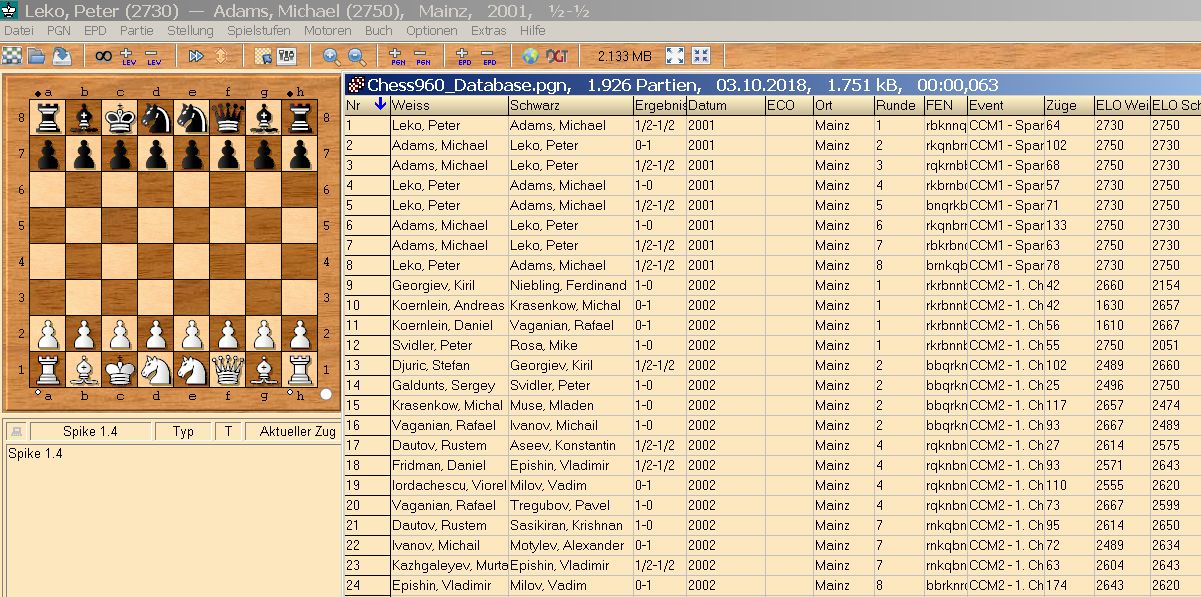Click the minus EPD icon
Image resolution: width=1201 pixels, height=597 pixels.
pos(489,56)
